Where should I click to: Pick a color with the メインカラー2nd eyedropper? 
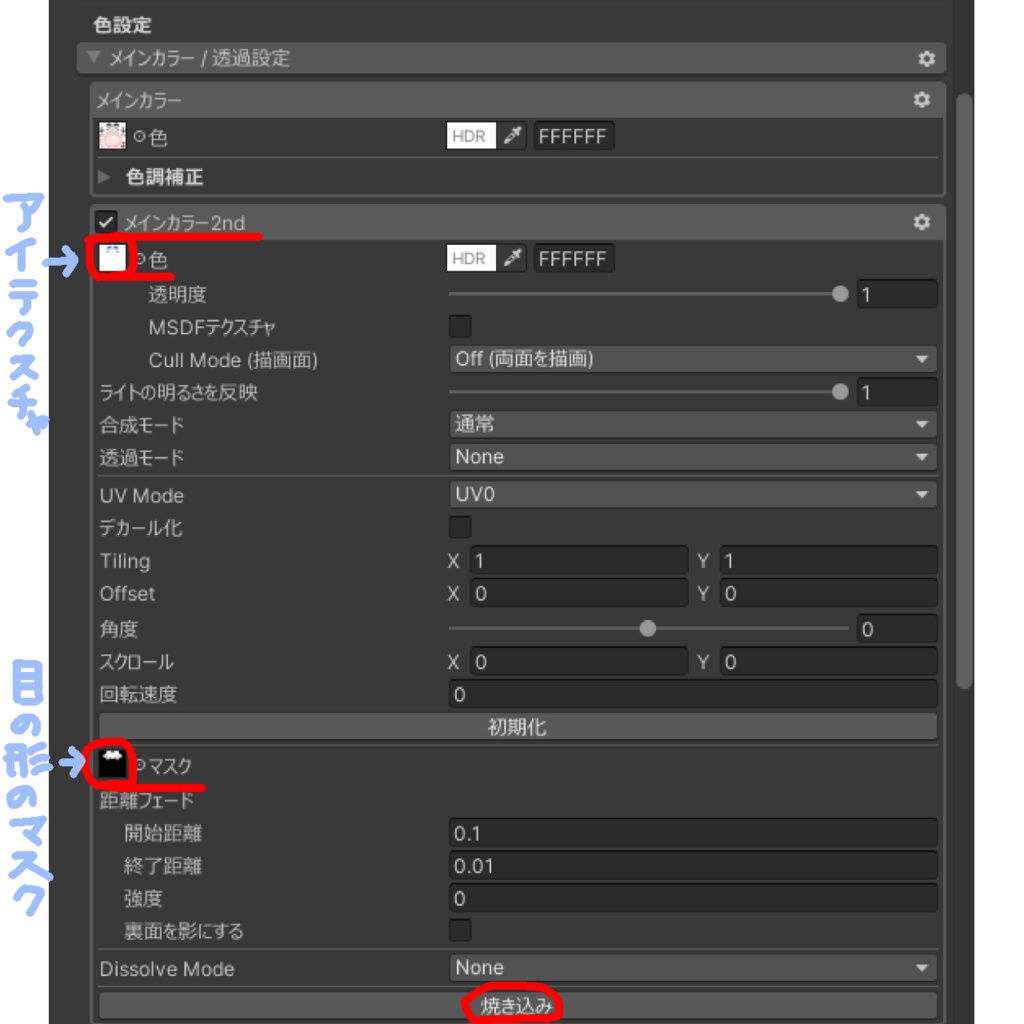(x=513, y=258)
